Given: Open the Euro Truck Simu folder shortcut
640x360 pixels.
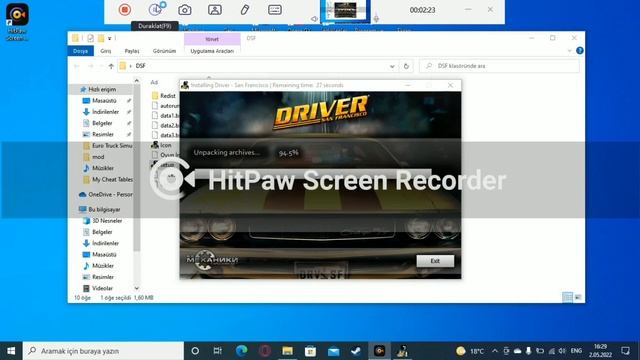Looking at the screenshot, I should (x=112, y=146).
